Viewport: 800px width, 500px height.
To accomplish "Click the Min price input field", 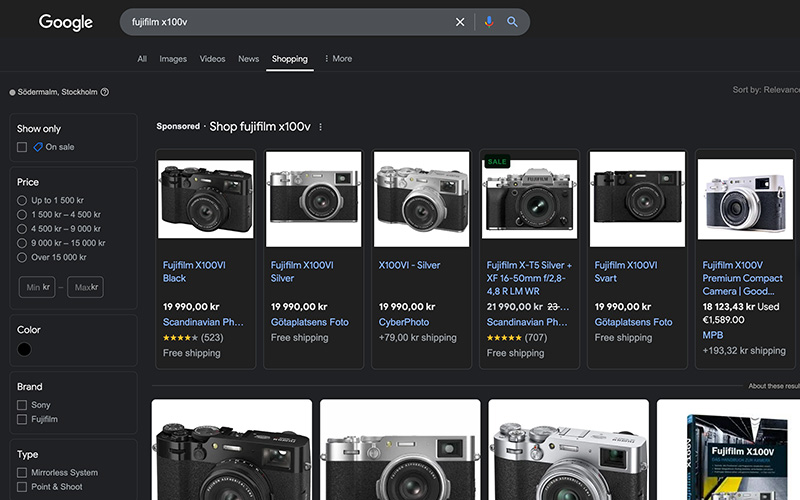I will [x=37, y=287].
